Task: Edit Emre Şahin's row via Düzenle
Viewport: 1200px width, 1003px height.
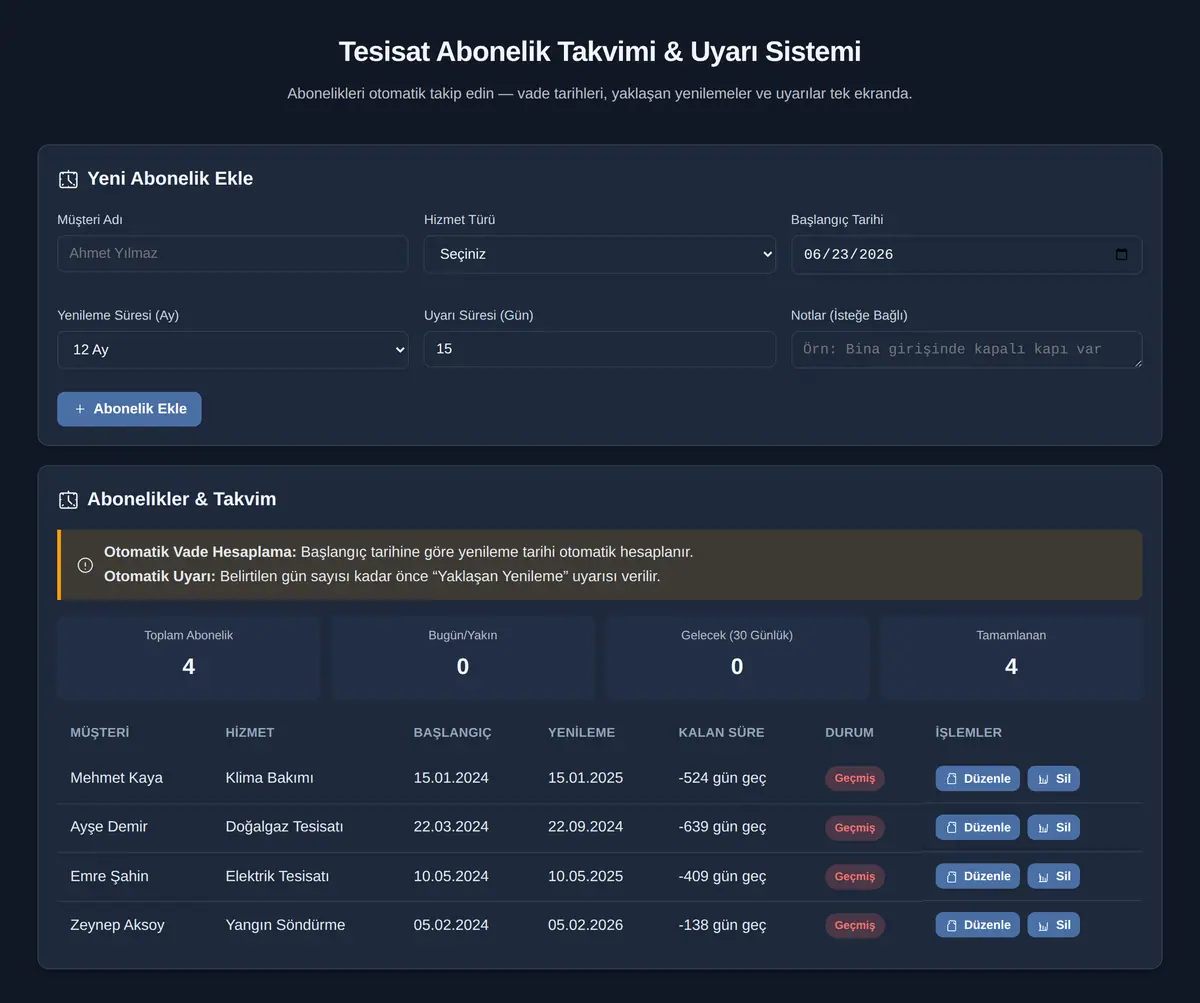Action: pyautogui.click(x=977, y=876)
